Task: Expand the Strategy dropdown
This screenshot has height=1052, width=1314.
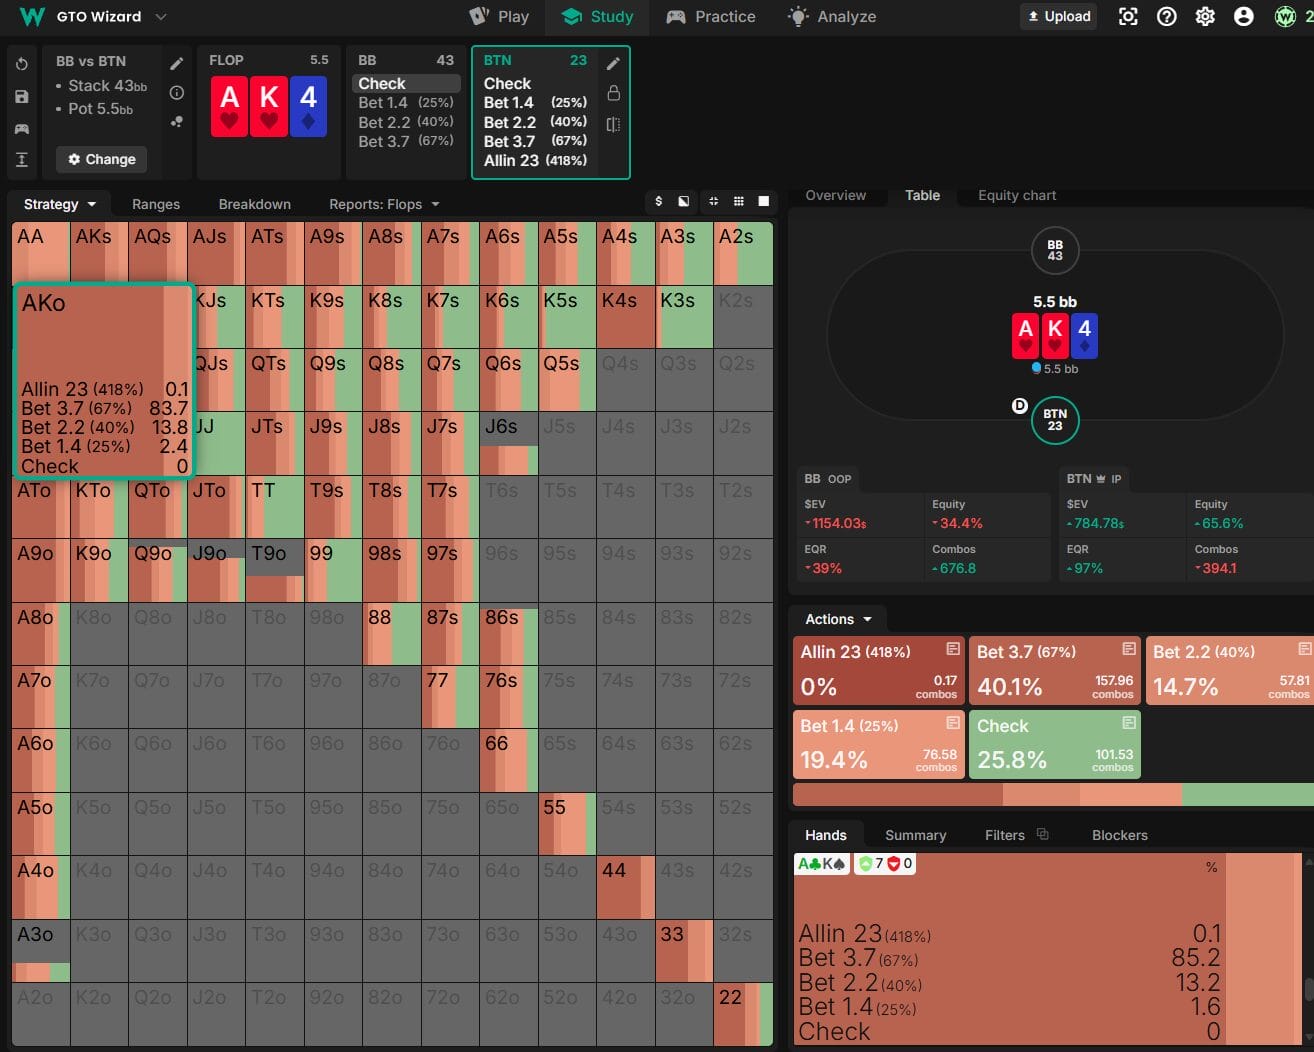Action: [x=60, y=204]
